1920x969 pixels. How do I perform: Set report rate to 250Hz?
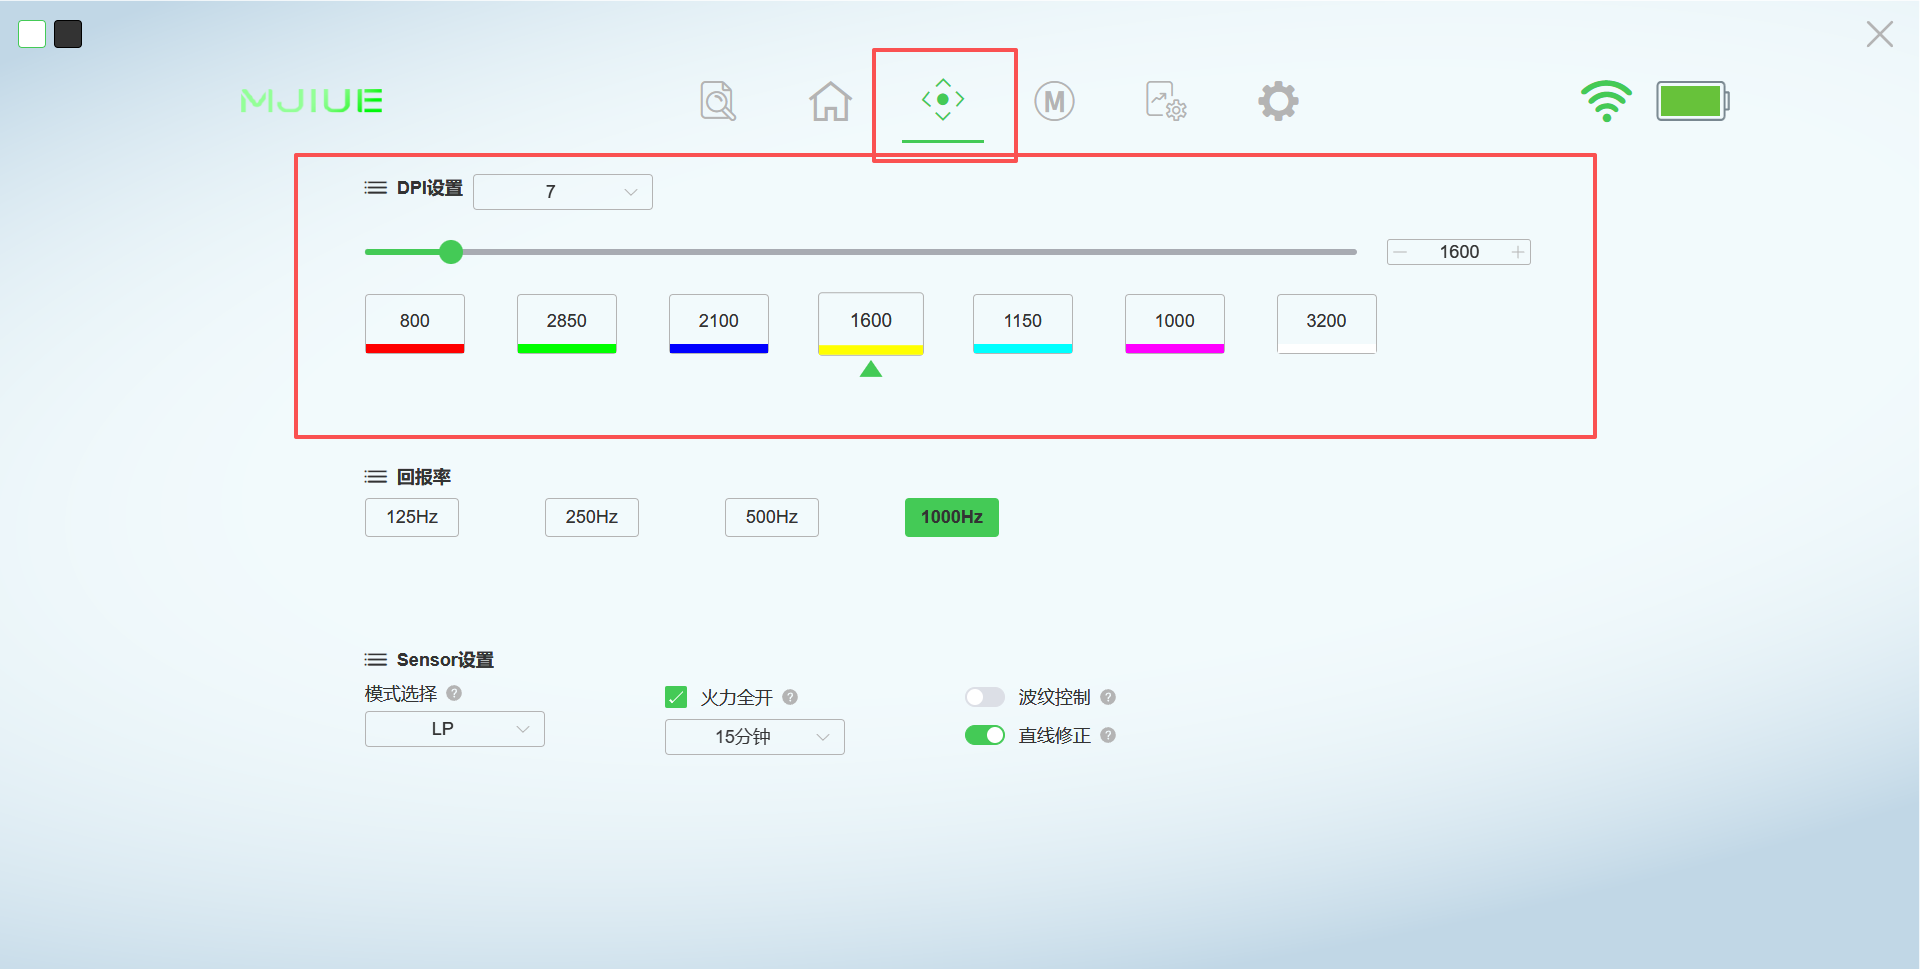click(x=592, y=517)
